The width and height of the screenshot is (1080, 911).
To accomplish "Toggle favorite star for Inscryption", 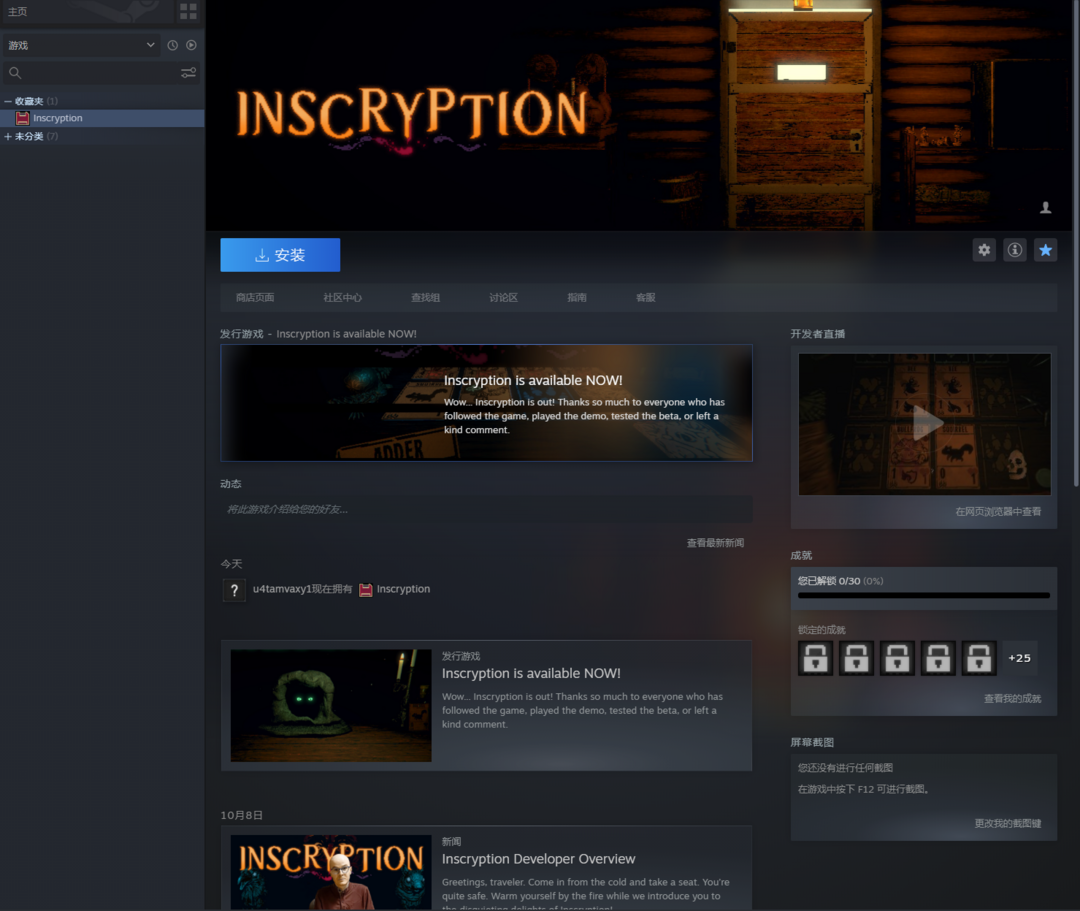I will [1045, 250].
